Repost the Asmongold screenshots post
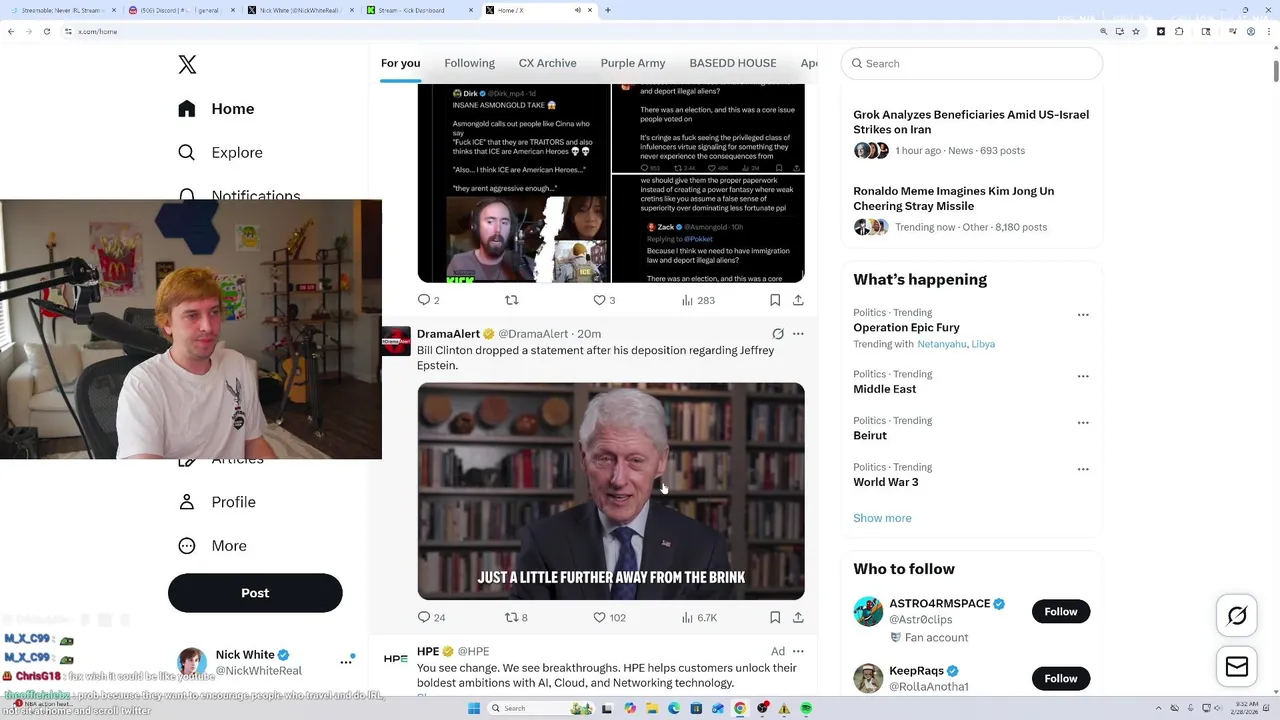1280x720 pixels. (512, 300)
